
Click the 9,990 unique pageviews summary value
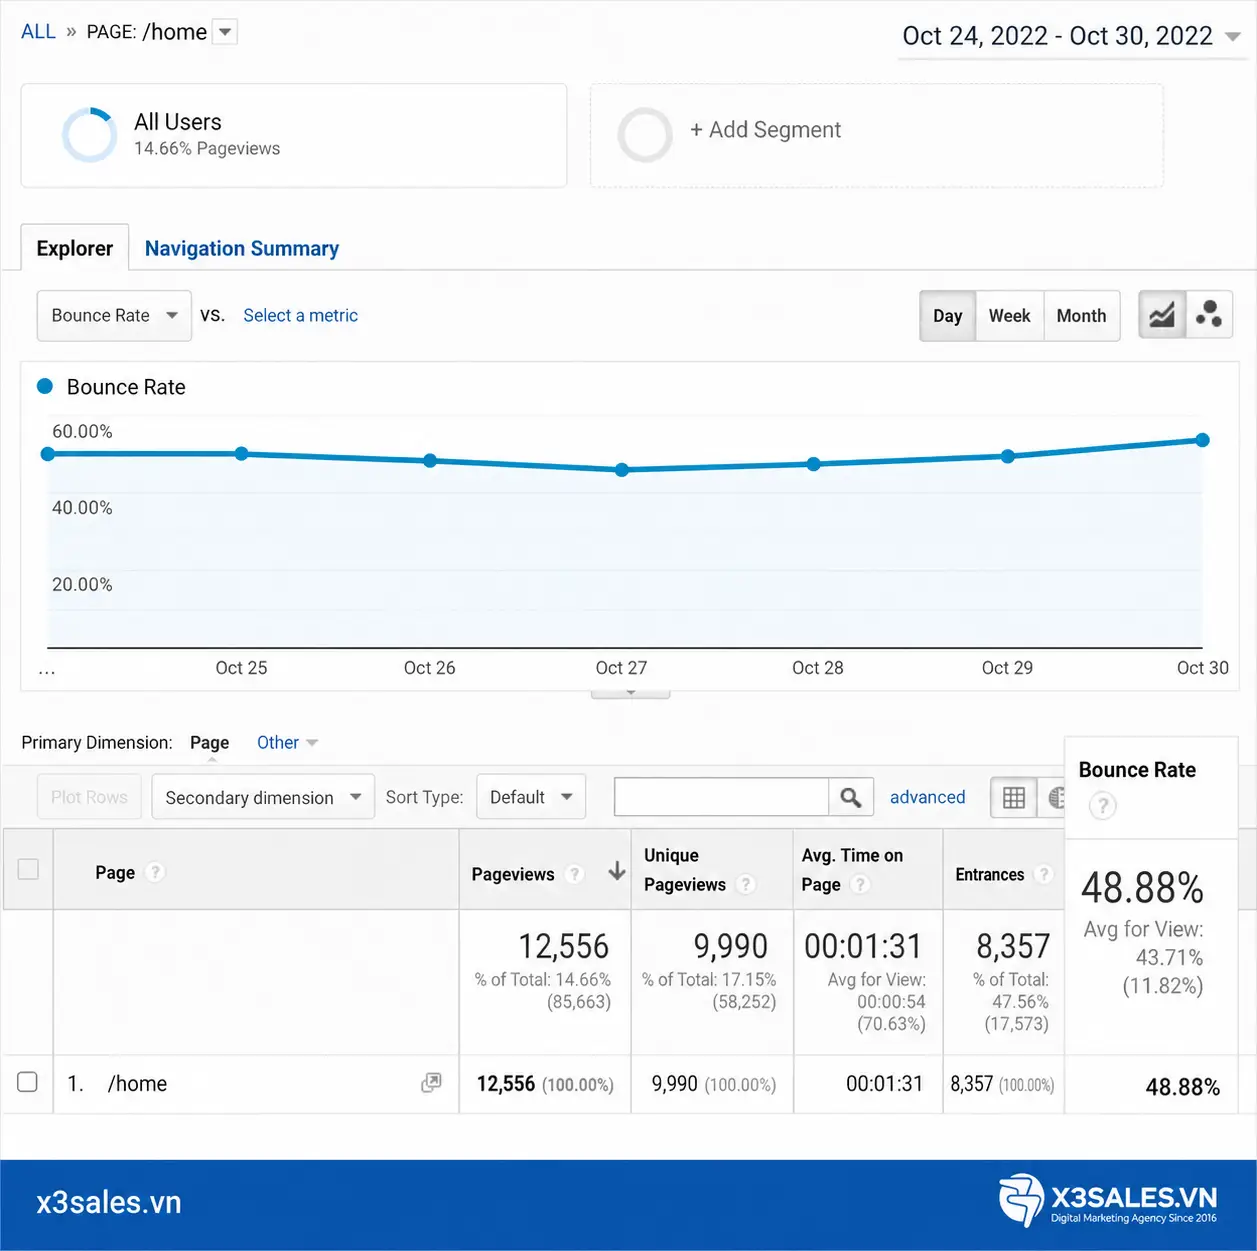730,946
